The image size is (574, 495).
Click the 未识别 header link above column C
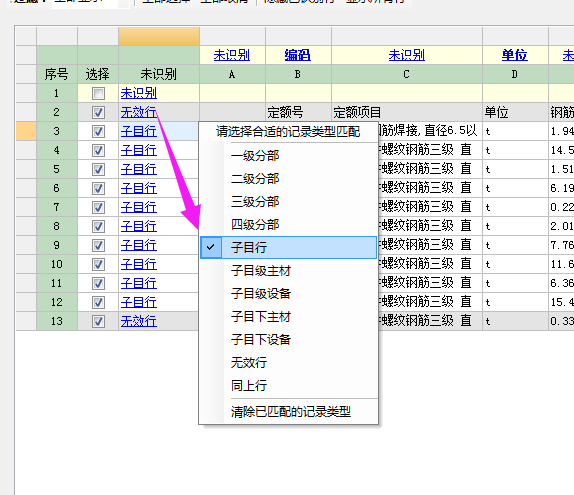(407, 55)
